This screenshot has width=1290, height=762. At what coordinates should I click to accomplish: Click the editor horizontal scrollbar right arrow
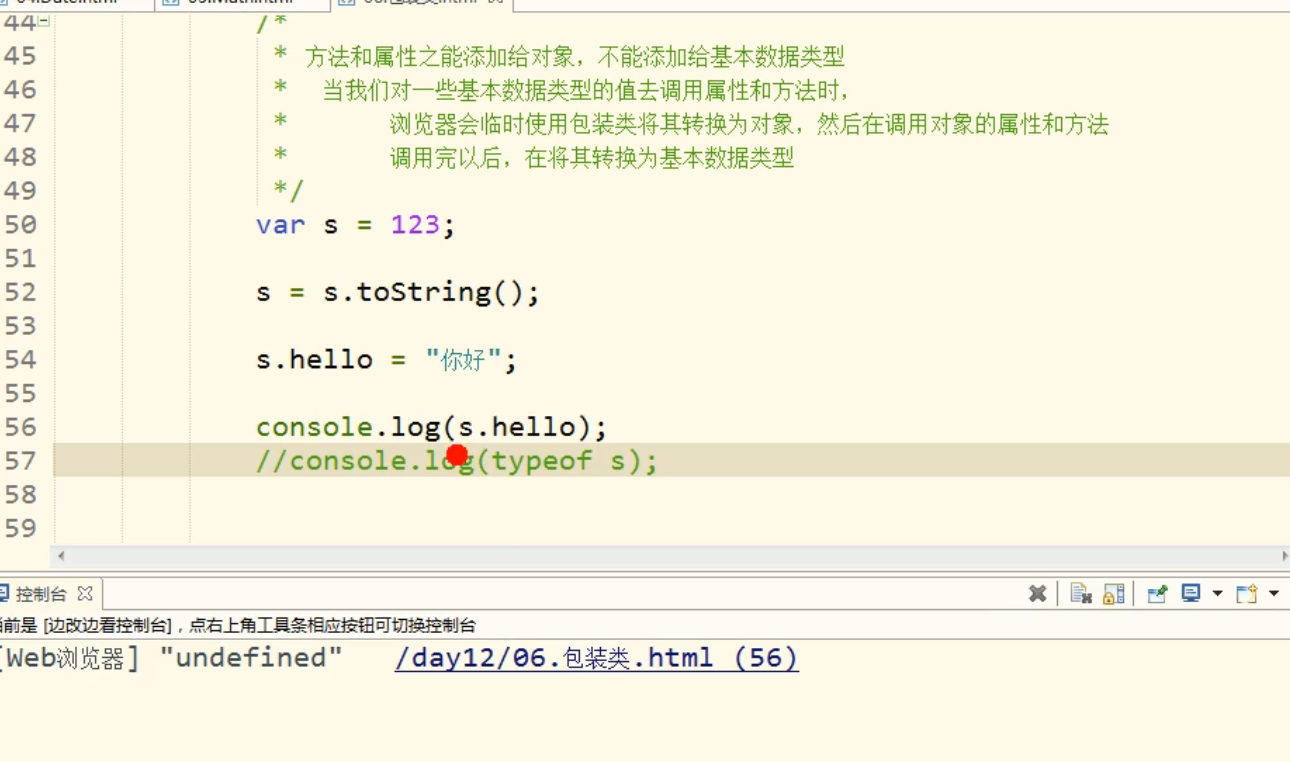point(1284,555)
